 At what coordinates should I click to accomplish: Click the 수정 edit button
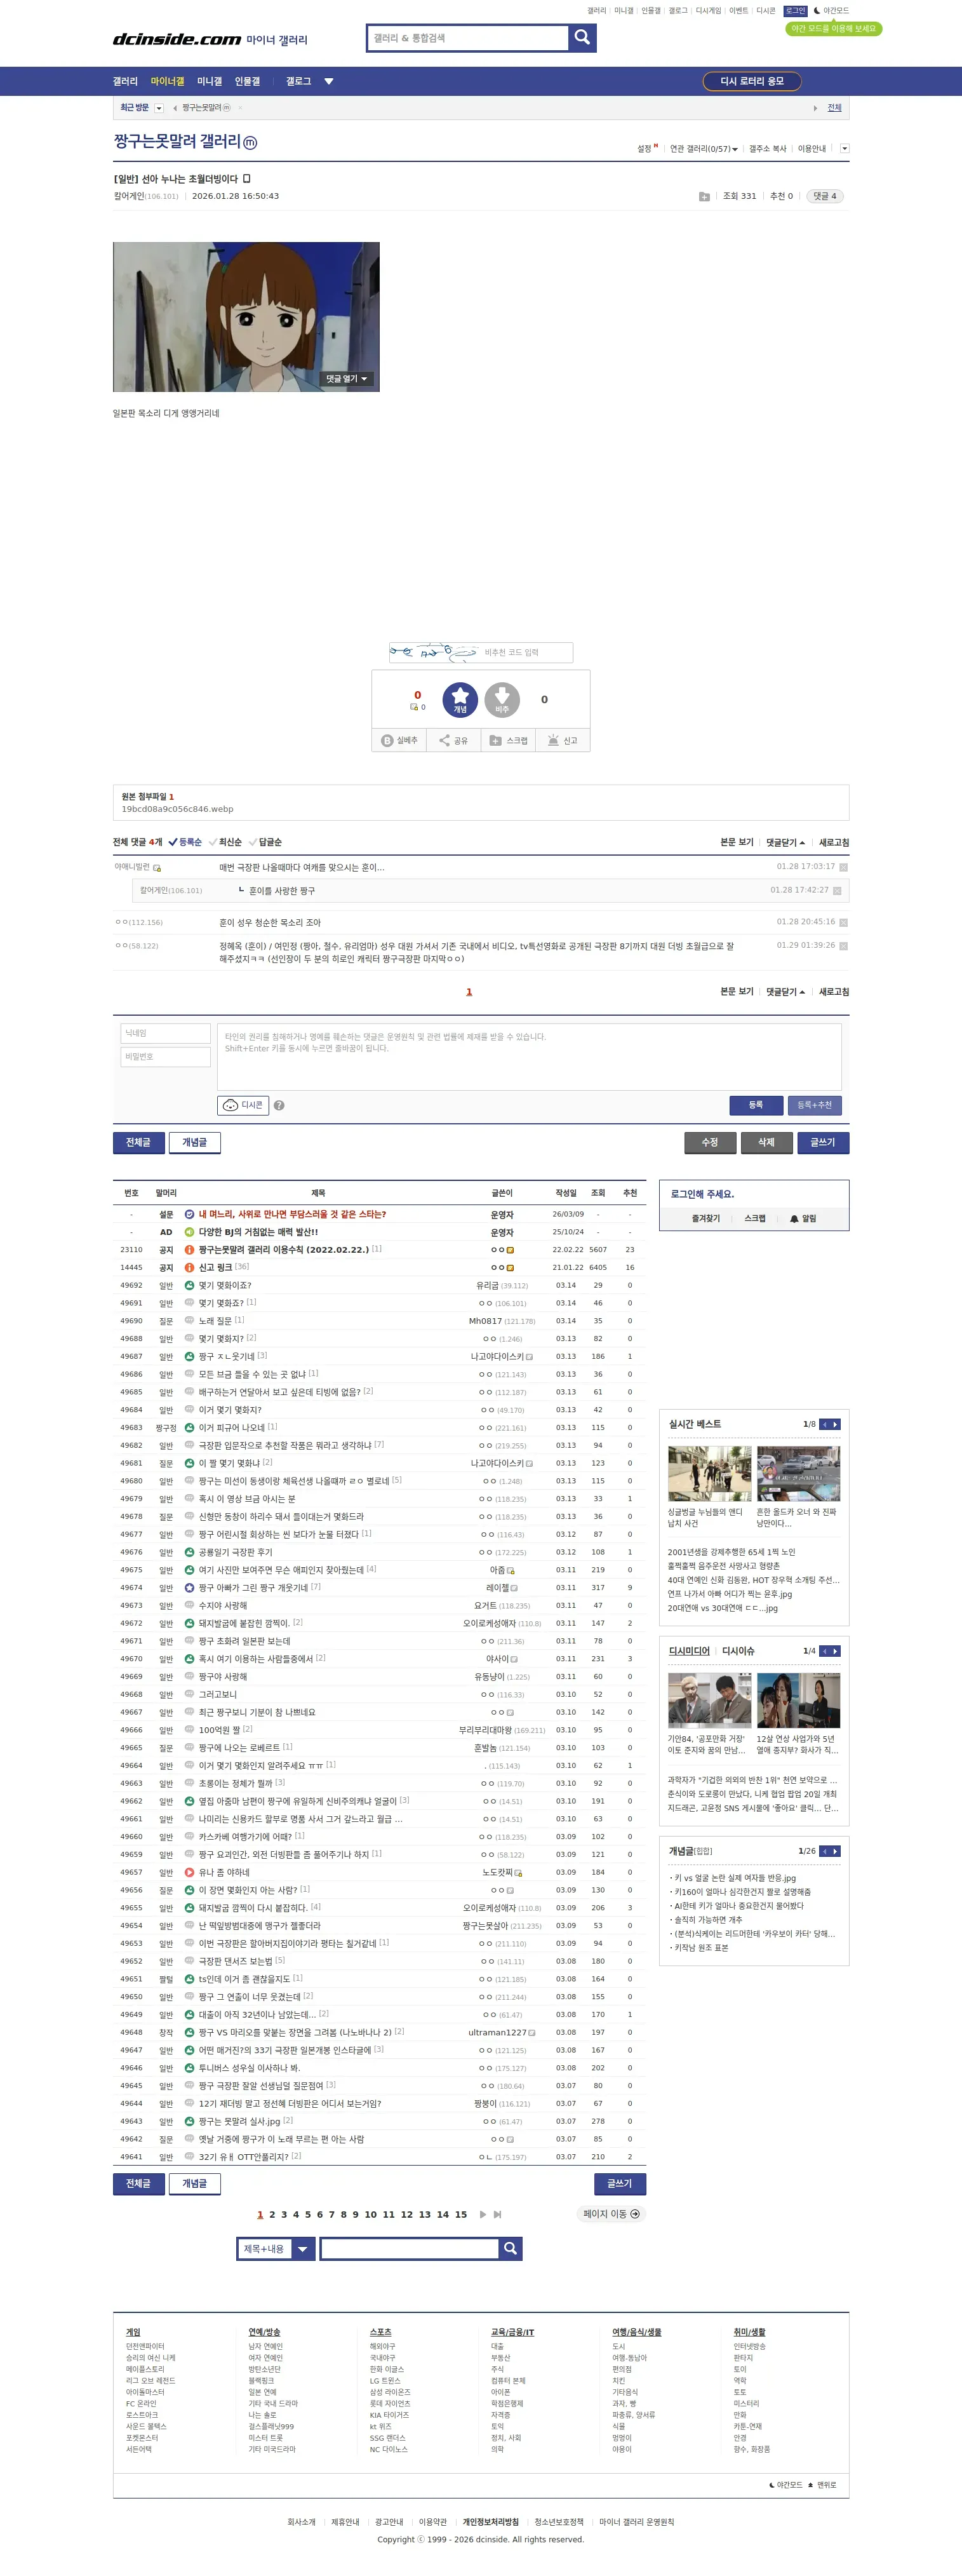click(x=710, y=1142)
